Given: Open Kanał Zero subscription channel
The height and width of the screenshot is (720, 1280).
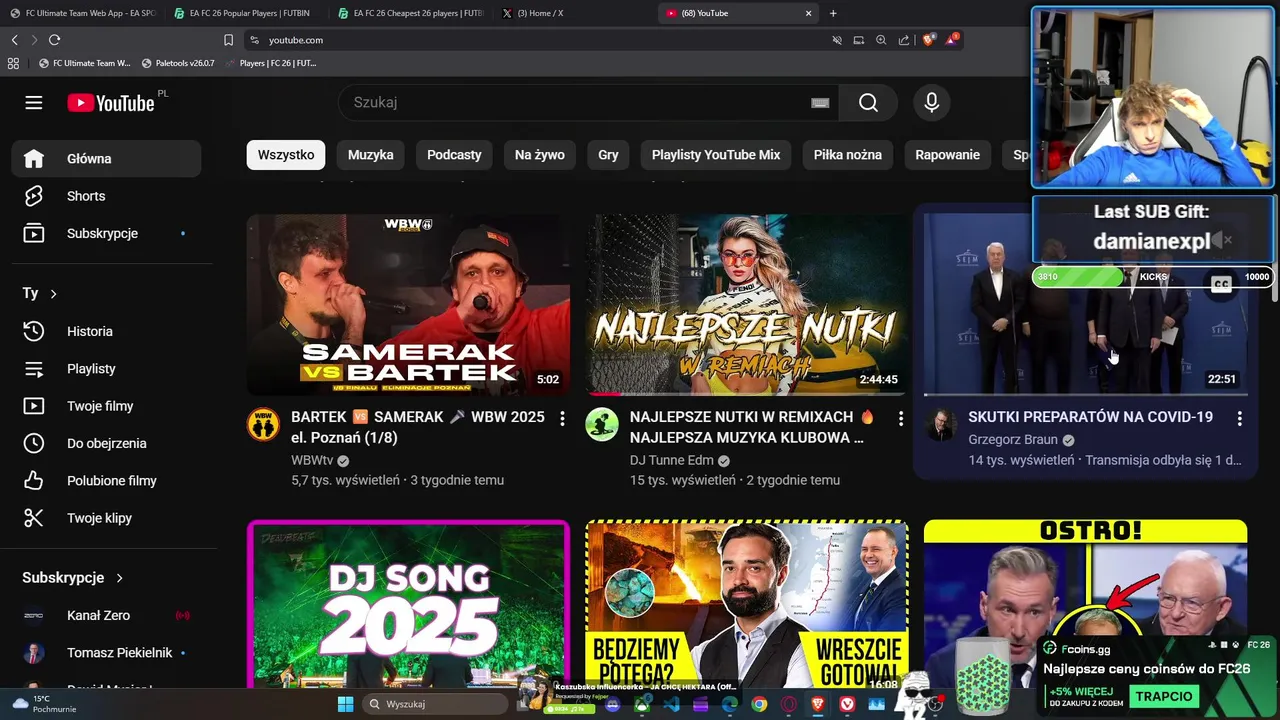Looking at the screenshot, I should pyautogui.click(x=106, y=615).
